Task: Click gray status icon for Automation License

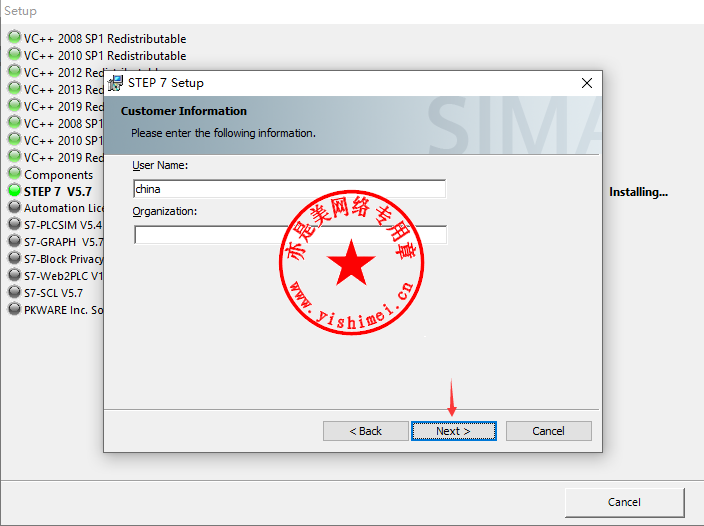Action: pyautogui.click(x=14, y=207)
